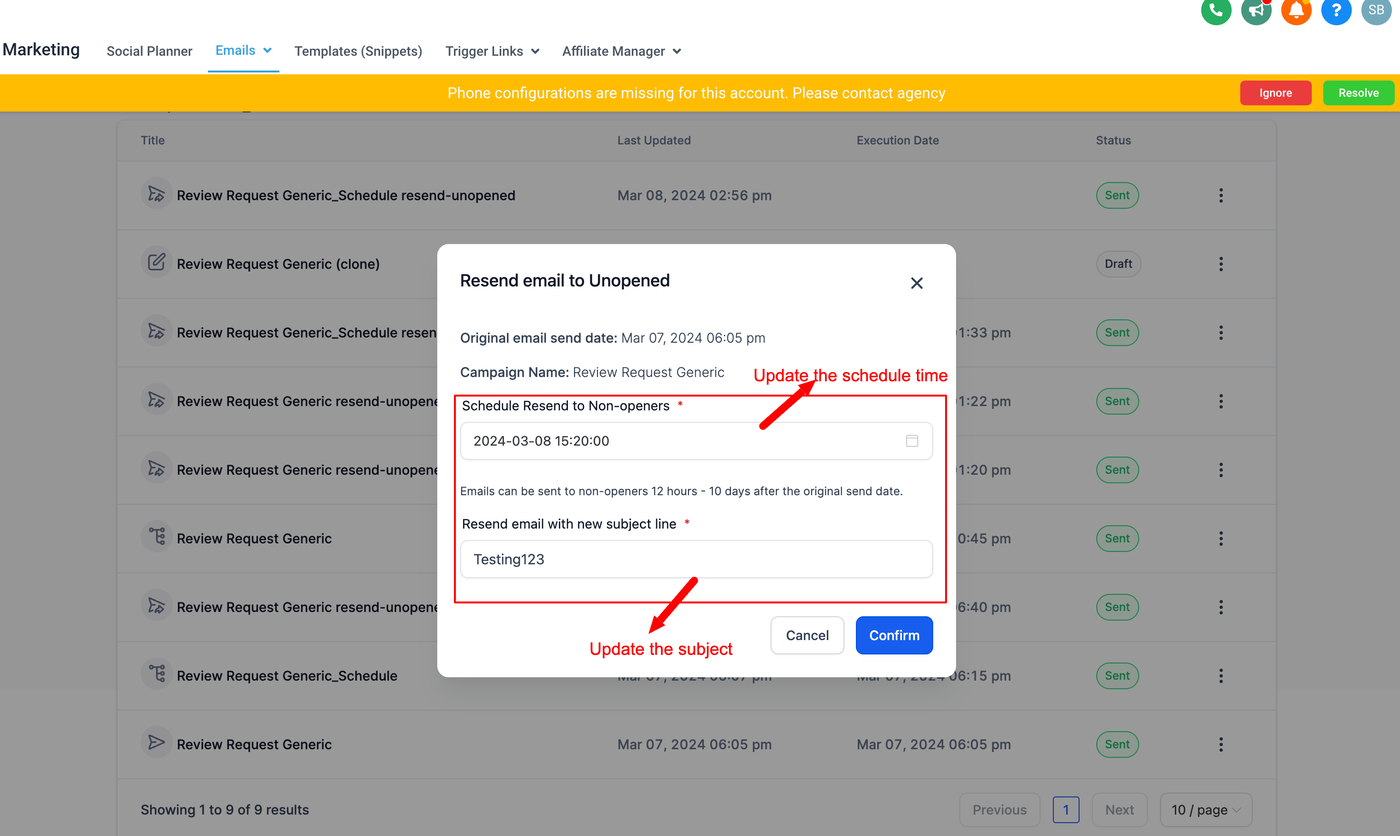Open the SB user avatar menu
The image size is (1400, 836).
pos(1376,11)
